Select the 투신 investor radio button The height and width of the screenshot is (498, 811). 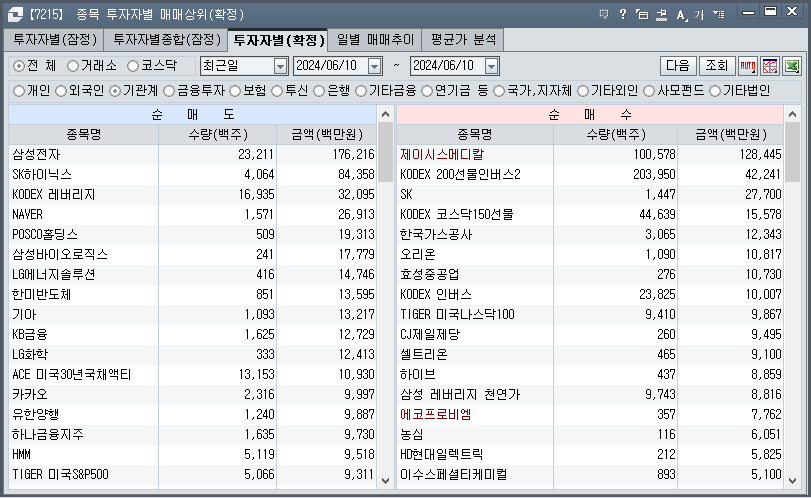pyautogui.click(x=277, y=91)
